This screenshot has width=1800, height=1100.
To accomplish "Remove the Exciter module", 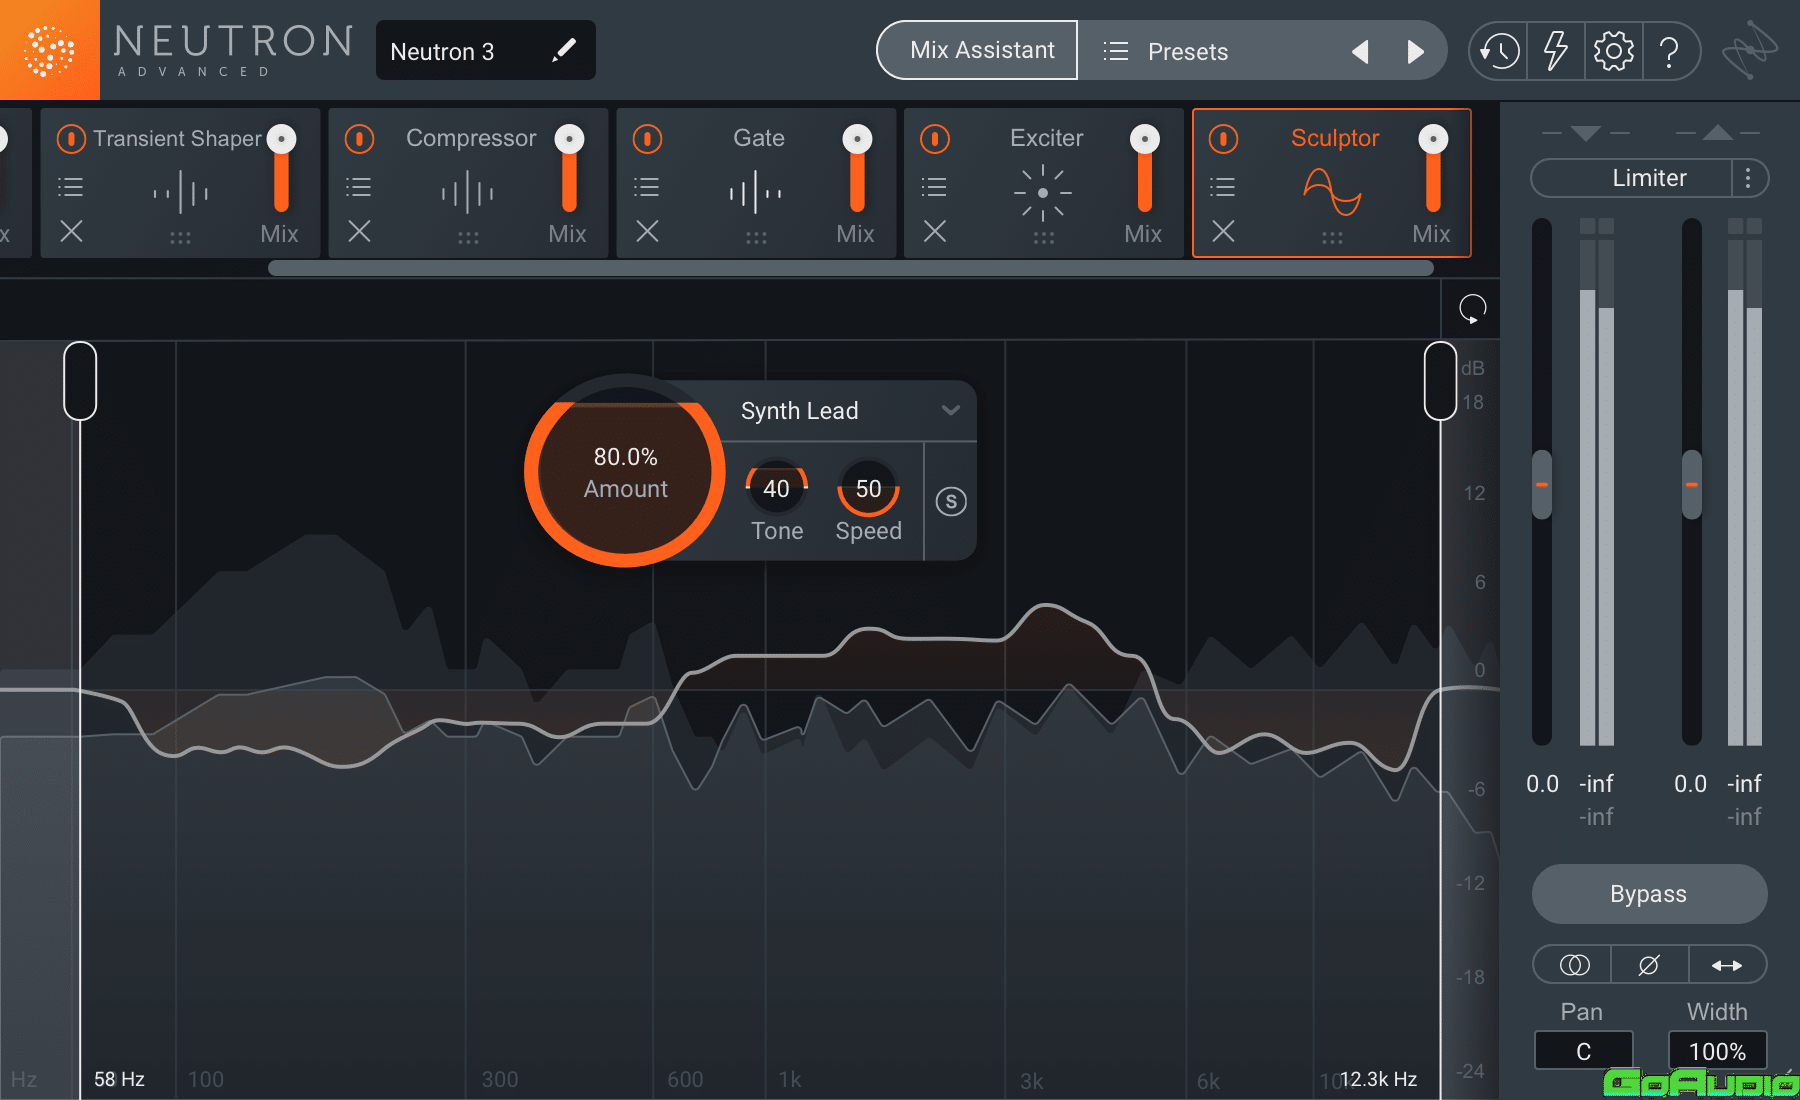I will (x=935, y=231).
